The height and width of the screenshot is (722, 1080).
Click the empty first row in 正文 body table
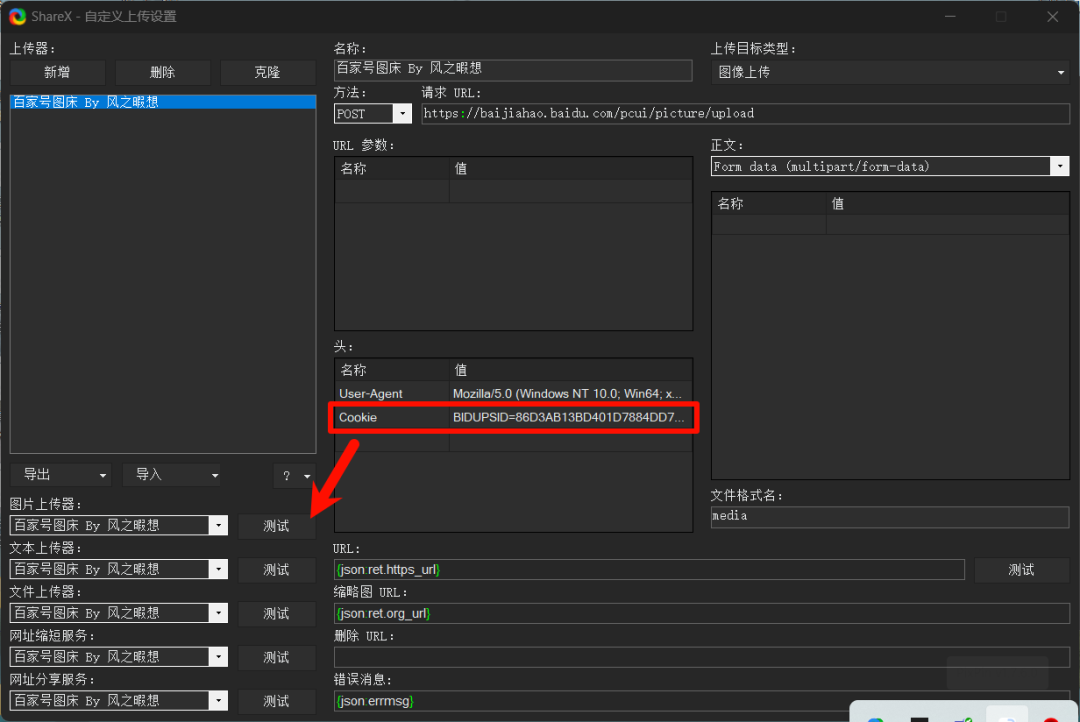[890, 225]
